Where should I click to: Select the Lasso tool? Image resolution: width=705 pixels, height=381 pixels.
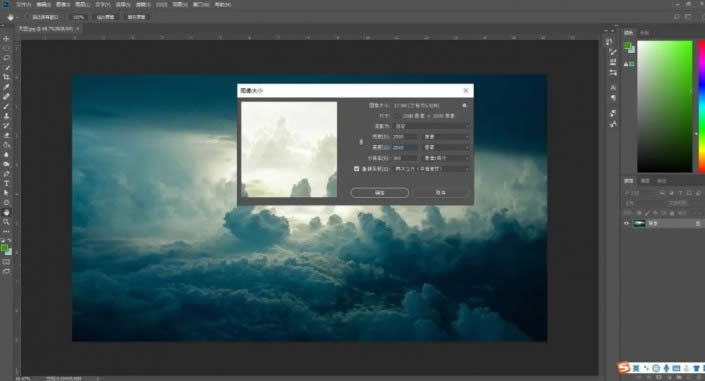point(6,58)
